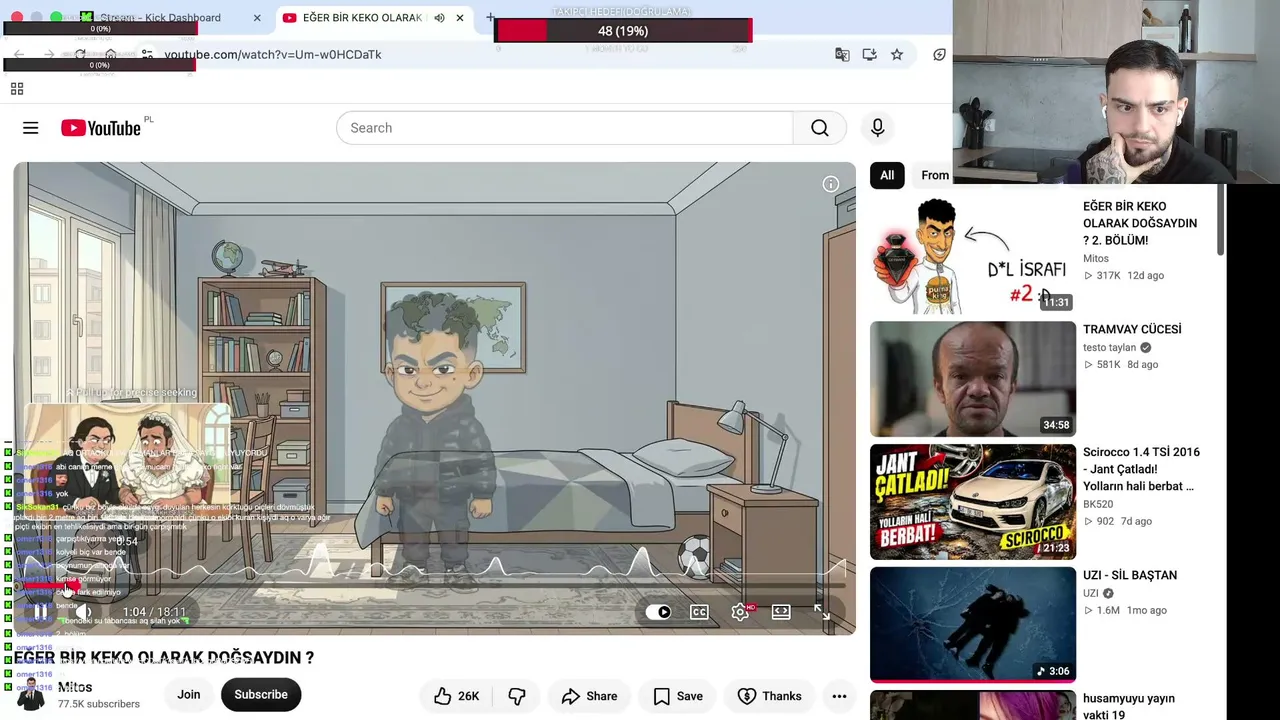Click the '77.5K subscribers' text
1280x720 pixels.
(x=99, y=704)
